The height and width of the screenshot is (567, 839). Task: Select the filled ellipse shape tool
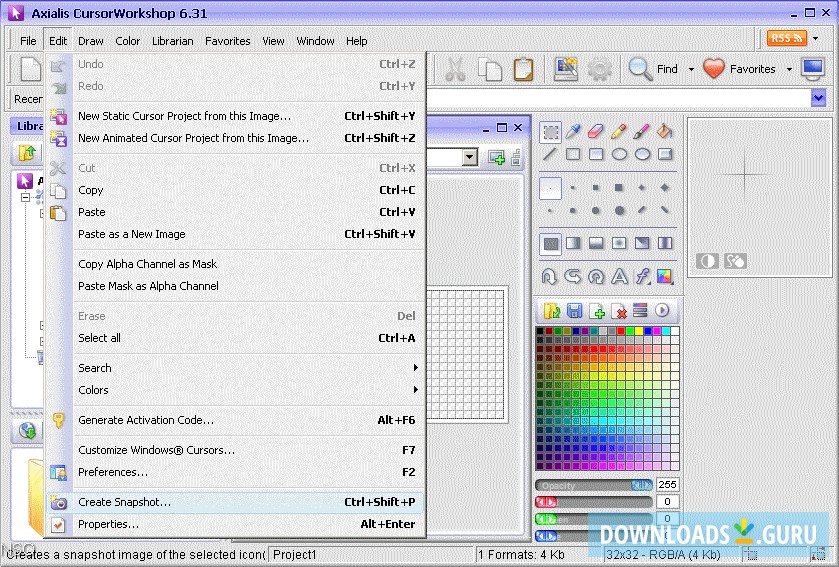(x=642, y=155)
